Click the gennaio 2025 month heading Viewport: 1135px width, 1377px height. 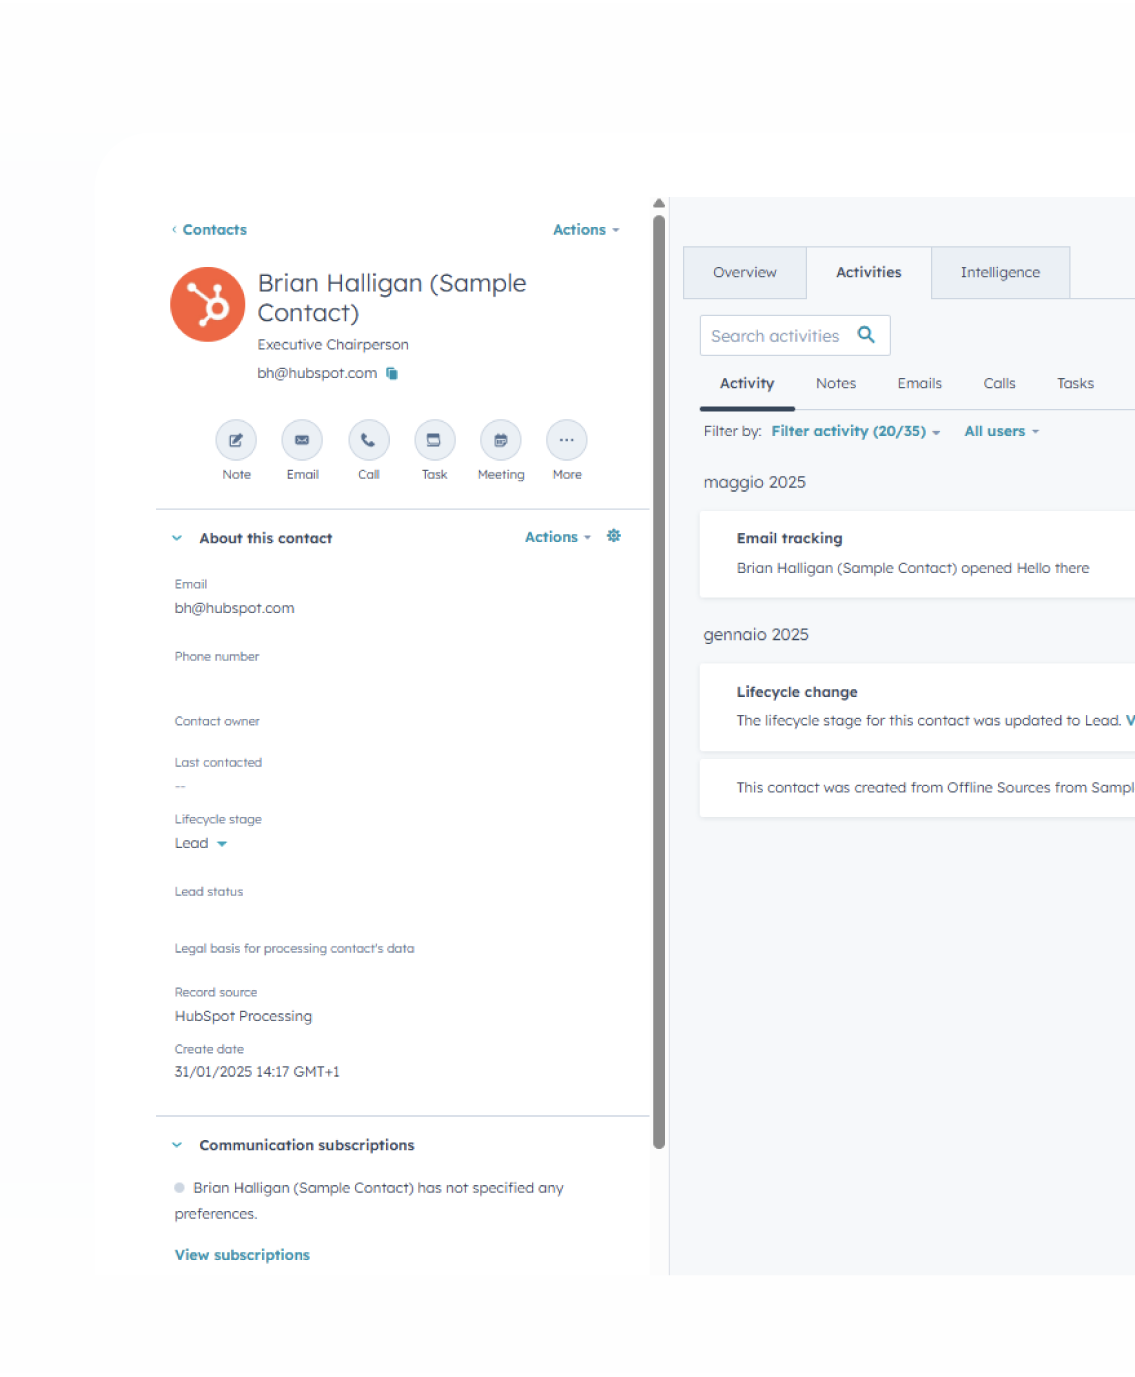756,635
